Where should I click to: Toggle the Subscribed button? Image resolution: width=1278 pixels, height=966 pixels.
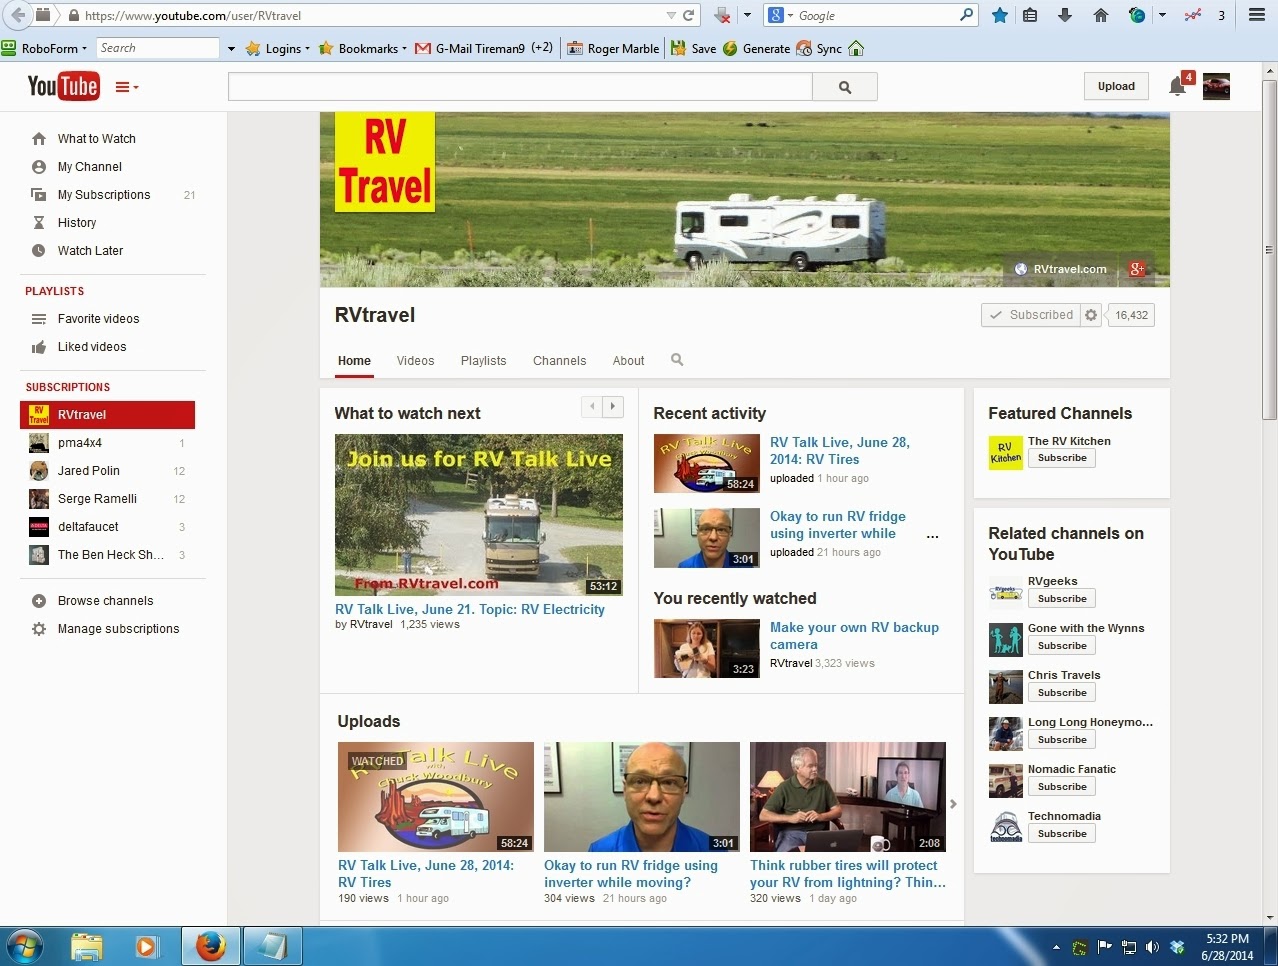click(1031, 315)
